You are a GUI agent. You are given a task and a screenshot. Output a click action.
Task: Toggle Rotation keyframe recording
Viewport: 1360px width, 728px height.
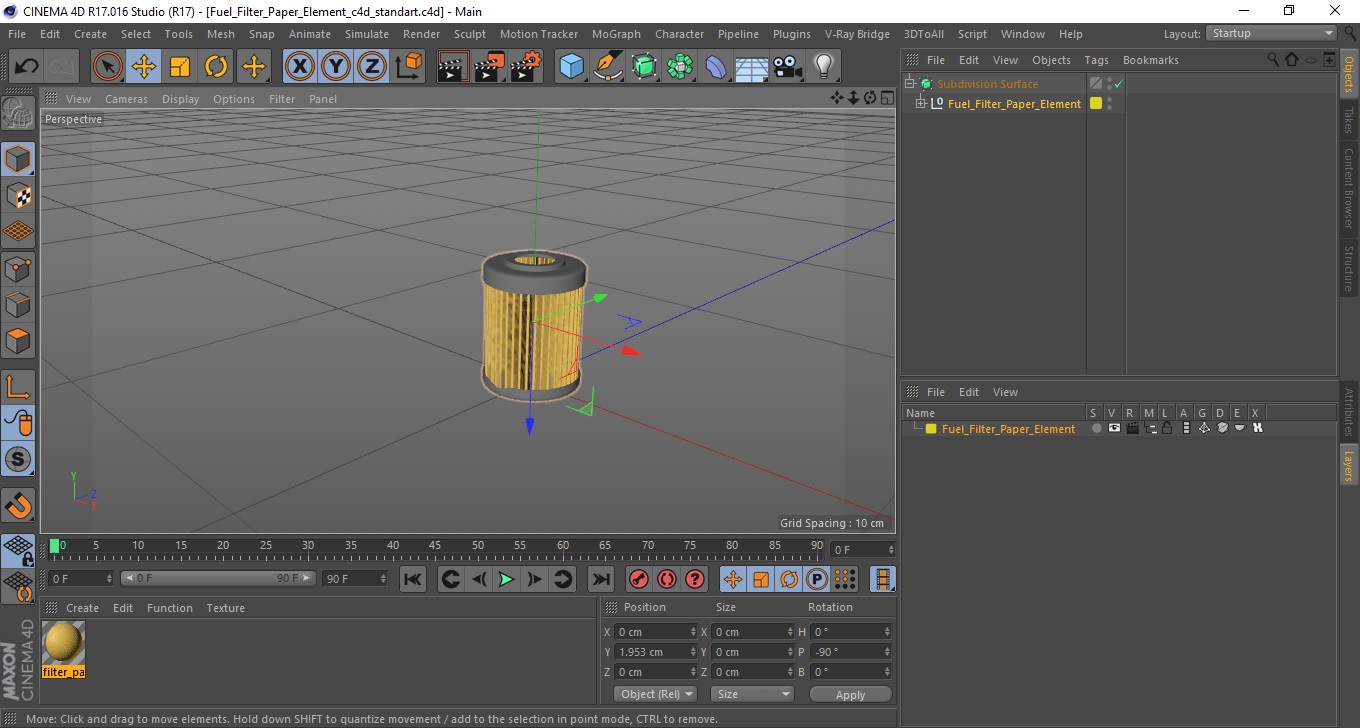tap(789, 579)
